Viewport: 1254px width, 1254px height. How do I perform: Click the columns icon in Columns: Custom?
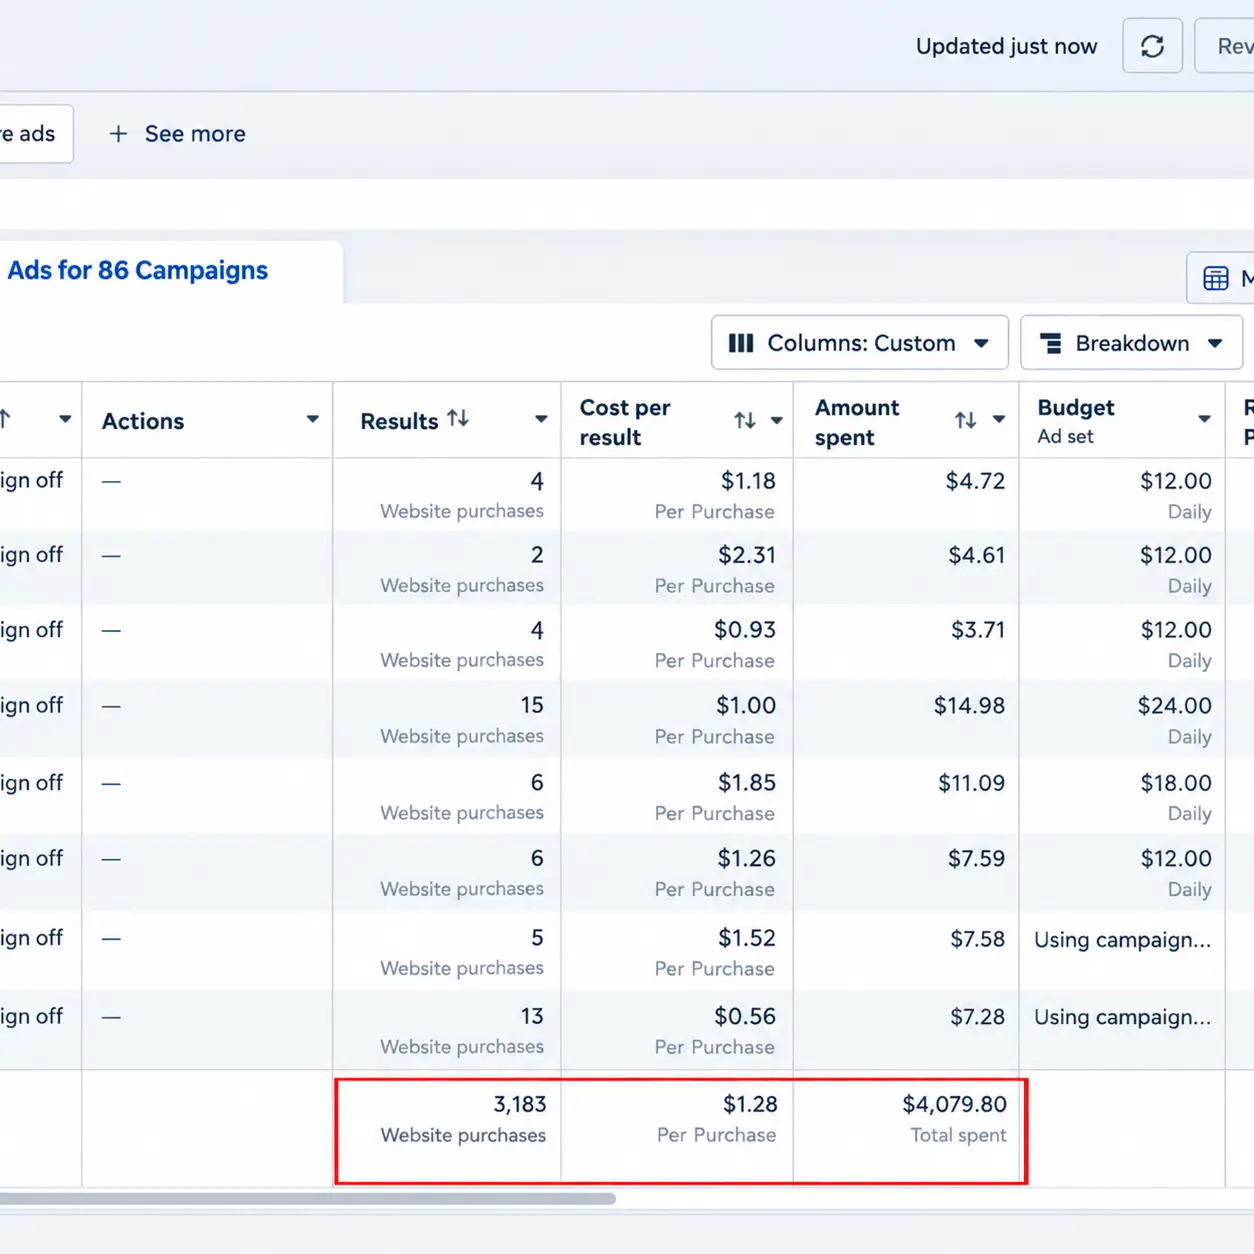point(741,343)
